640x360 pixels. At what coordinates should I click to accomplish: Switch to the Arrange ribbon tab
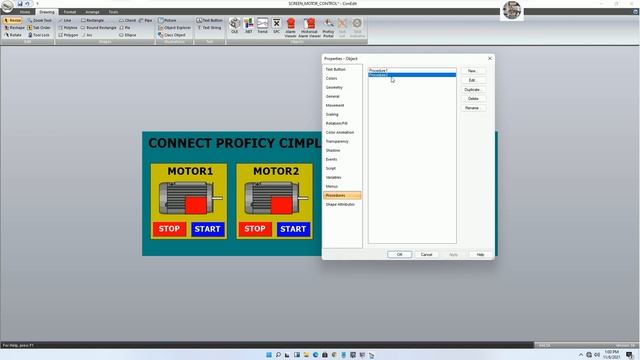(92, 12)
